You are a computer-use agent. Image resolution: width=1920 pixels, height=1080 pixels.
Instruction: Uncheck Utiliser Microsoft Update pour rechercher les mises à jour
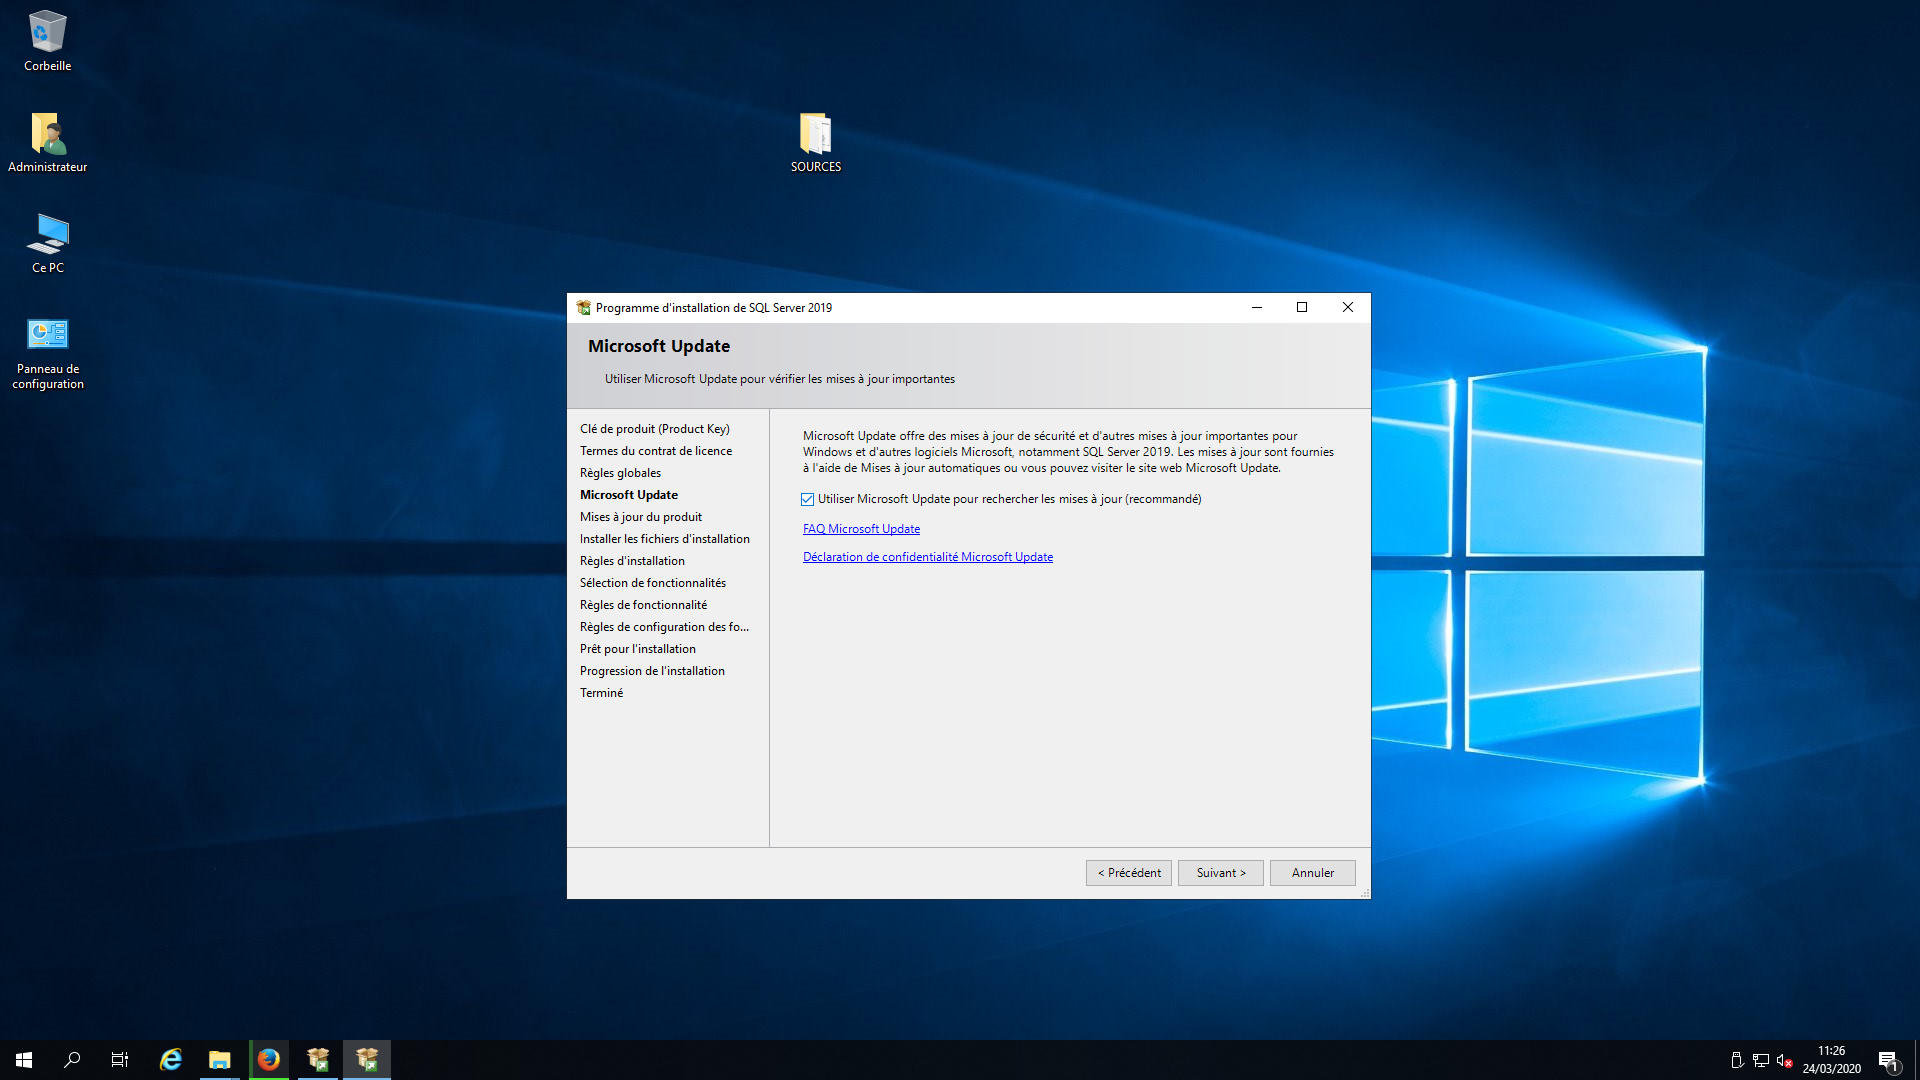(807, 499)
